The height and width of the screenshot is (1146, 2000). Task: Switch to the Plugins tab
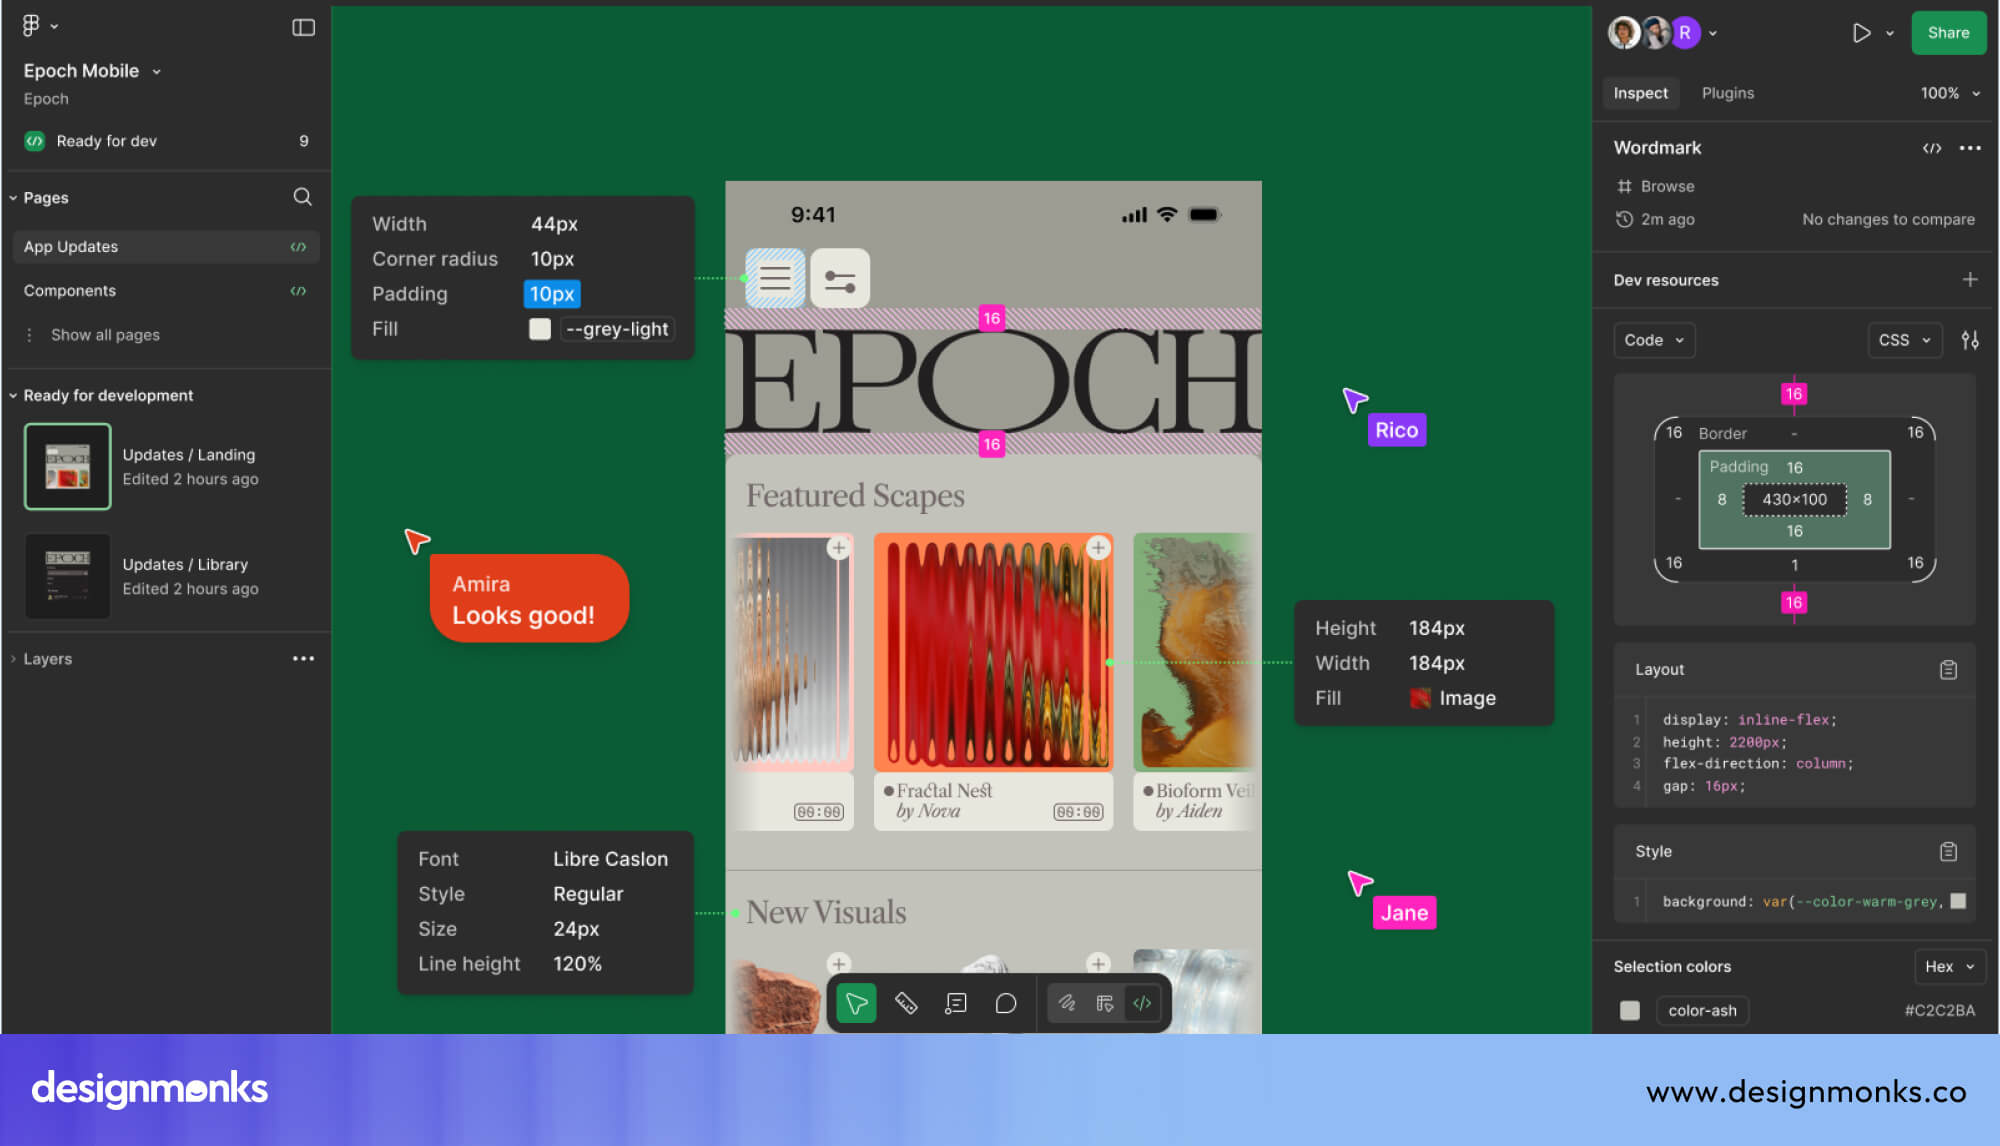(1727, 93)
